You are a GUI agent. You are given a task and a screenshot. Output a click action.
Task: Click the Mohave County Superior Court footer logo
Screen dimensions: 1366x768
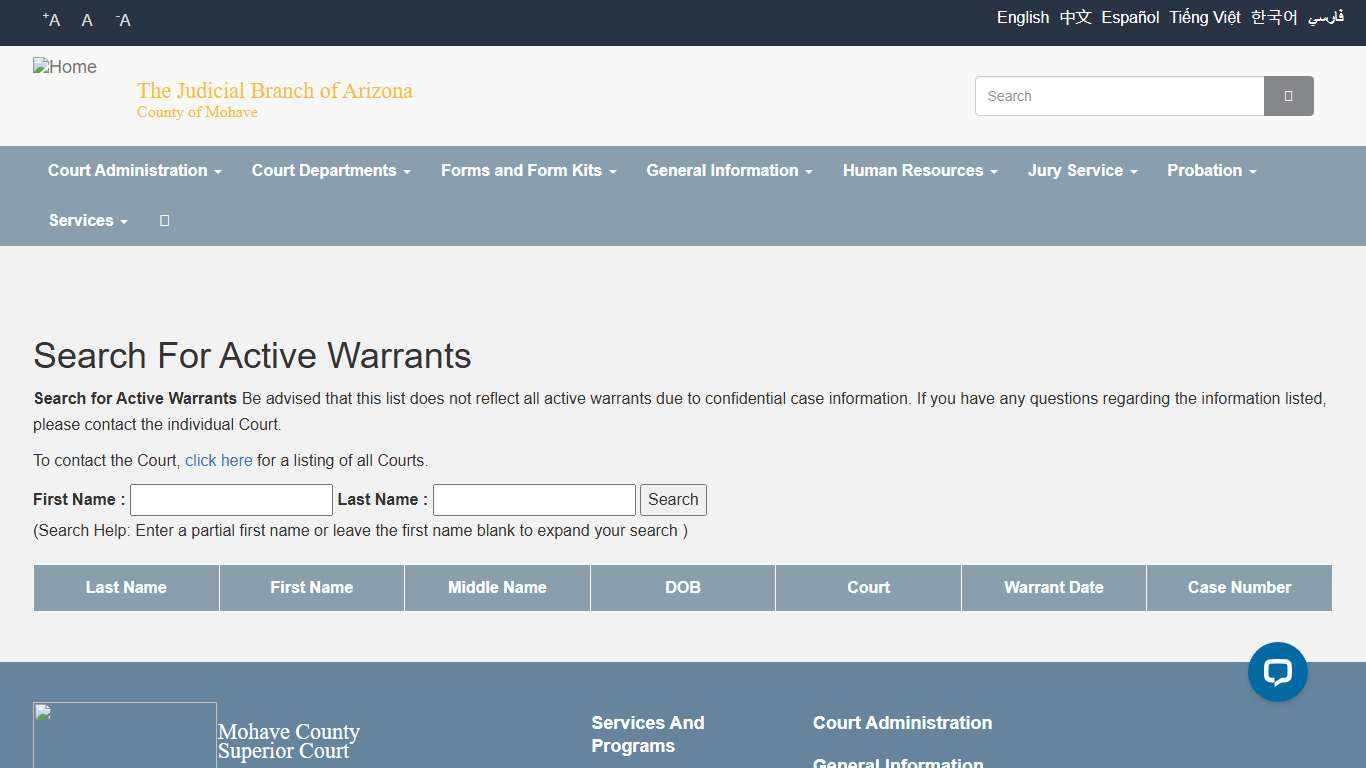tap(125, 735)
